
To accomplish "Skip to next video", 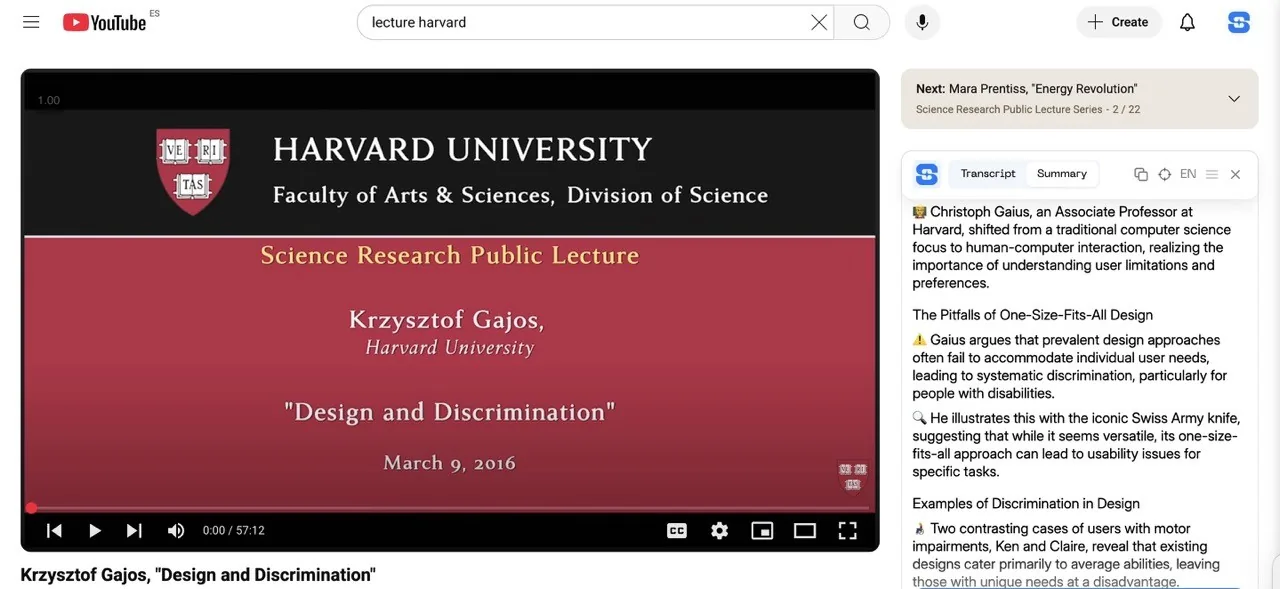I will click(134, 531).
